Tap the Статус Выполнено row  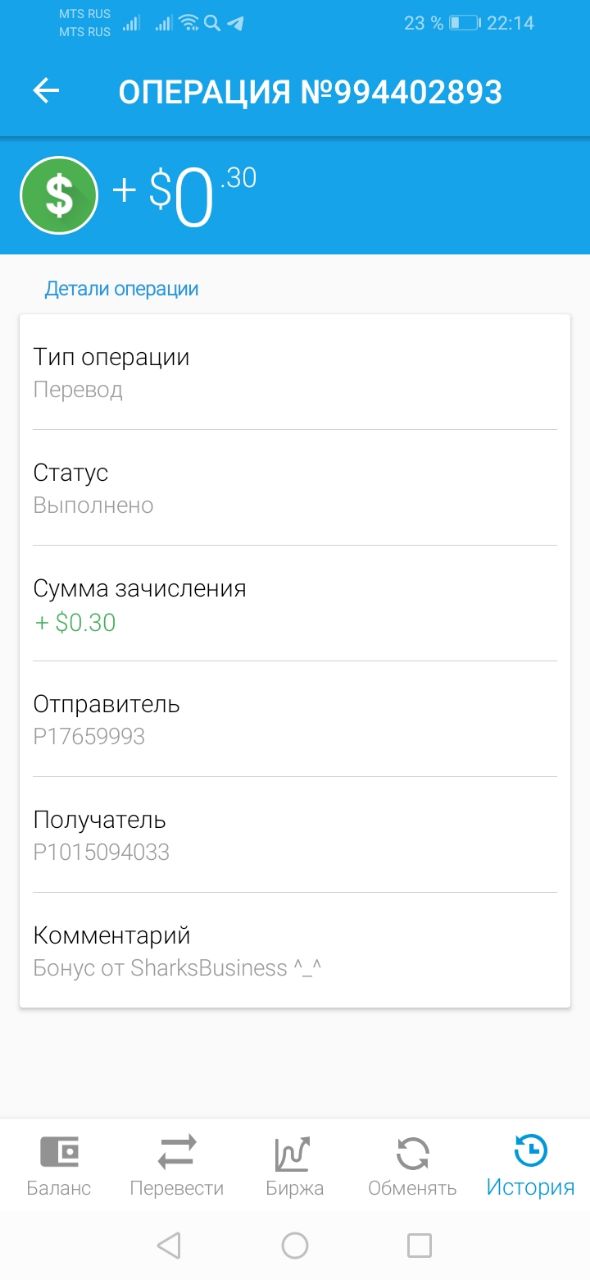point(295,488)
